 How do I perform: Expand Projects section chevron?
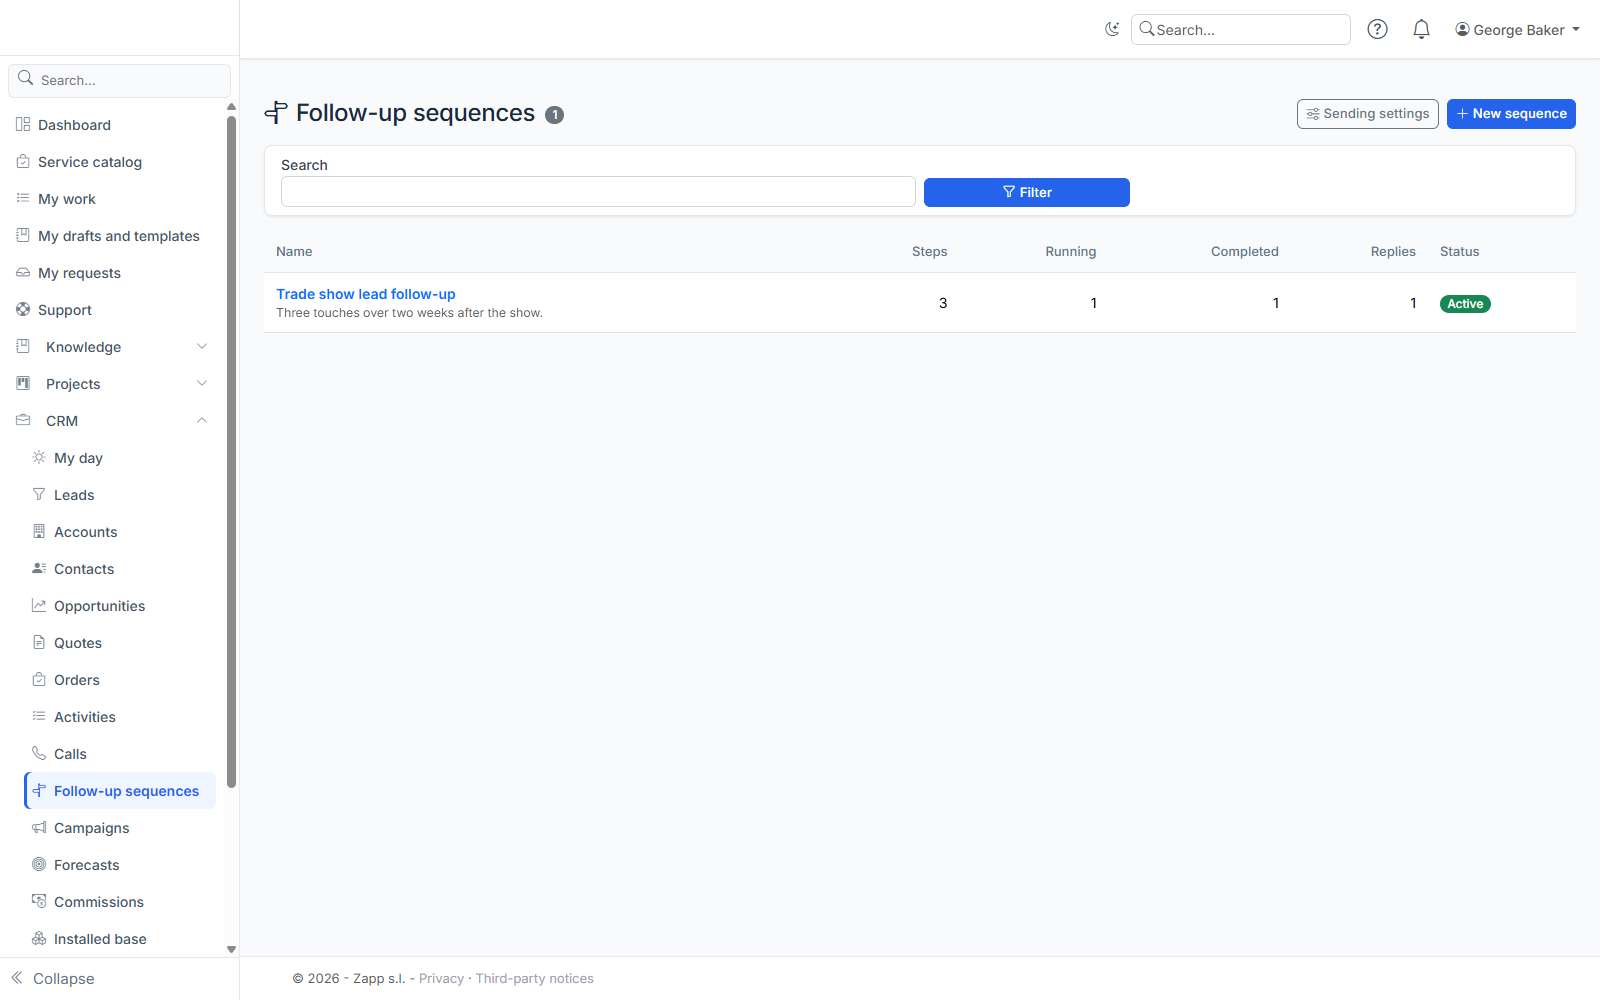(x=202, y=383)
